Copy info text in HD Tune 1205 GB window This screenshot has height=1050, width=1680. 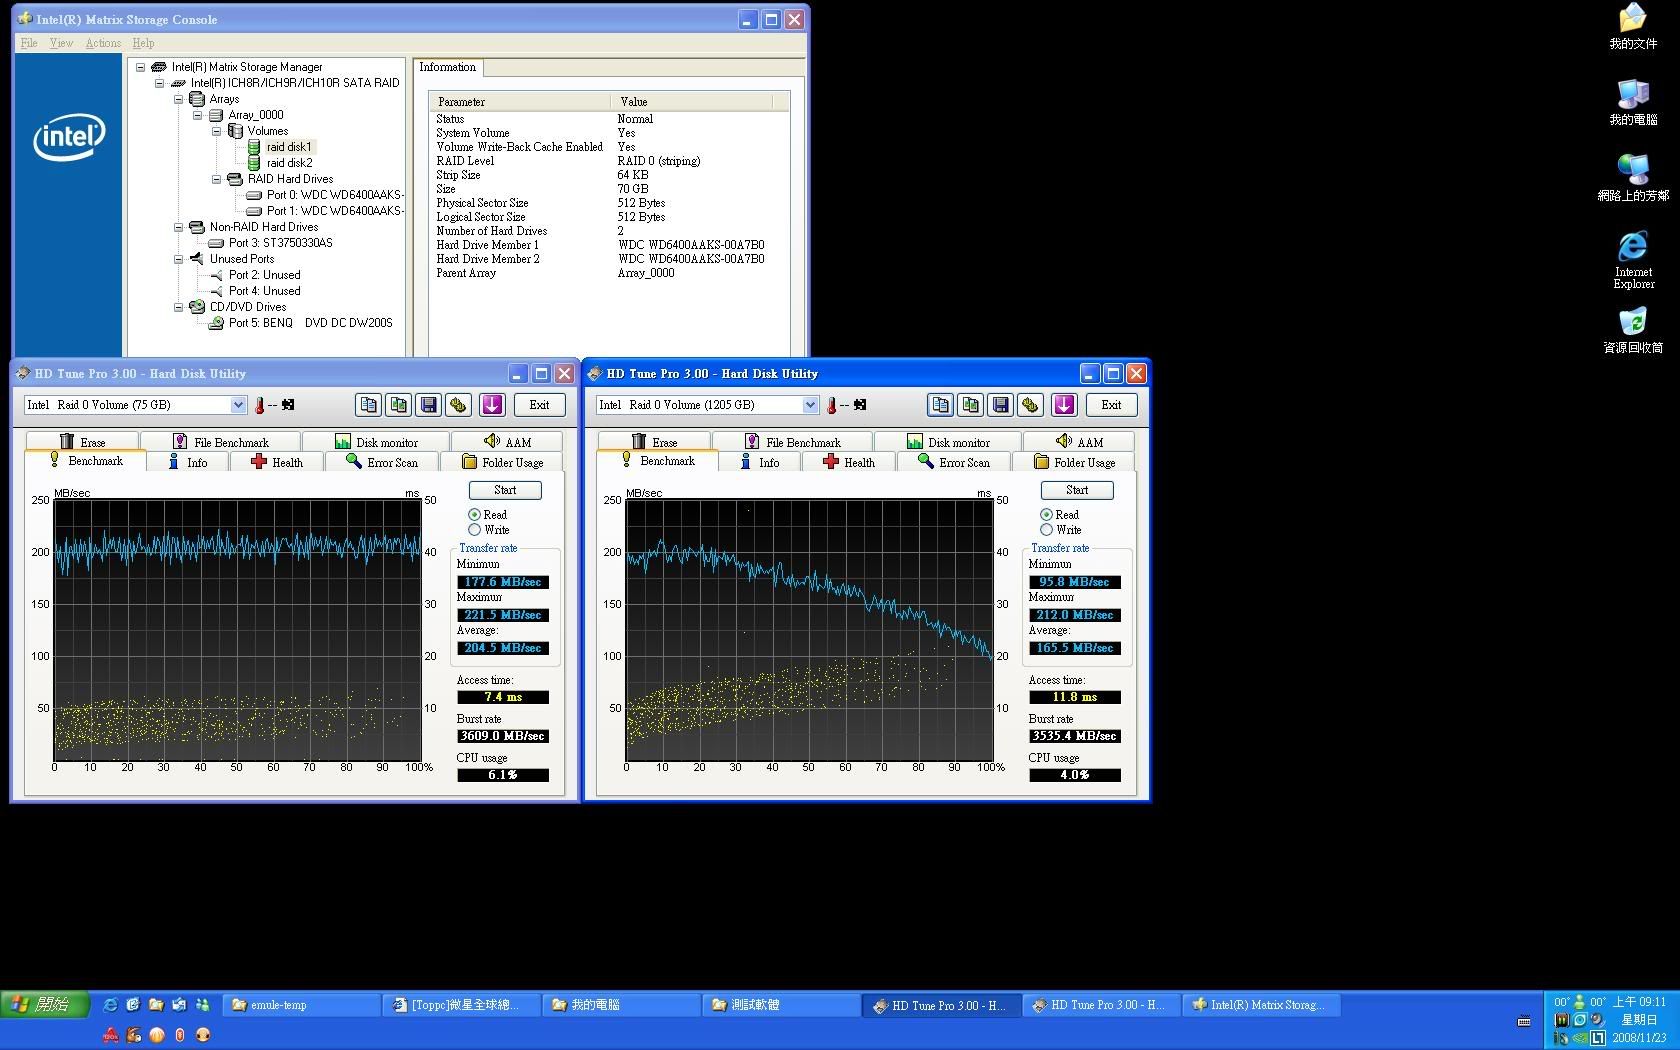pos(940,405)
